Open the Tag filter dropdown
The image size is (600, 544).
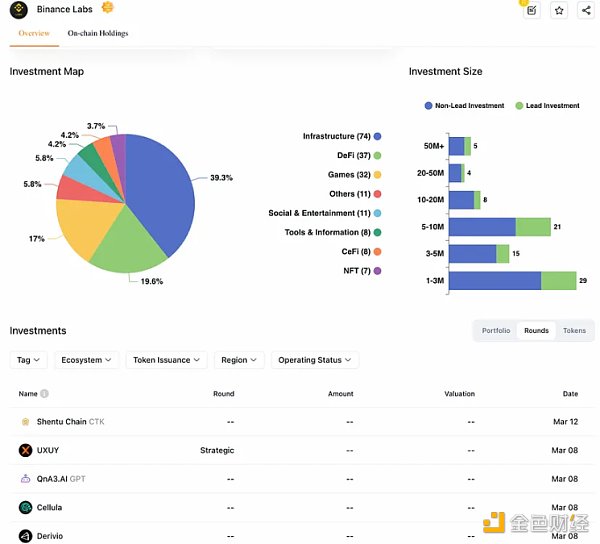[28, 360]
